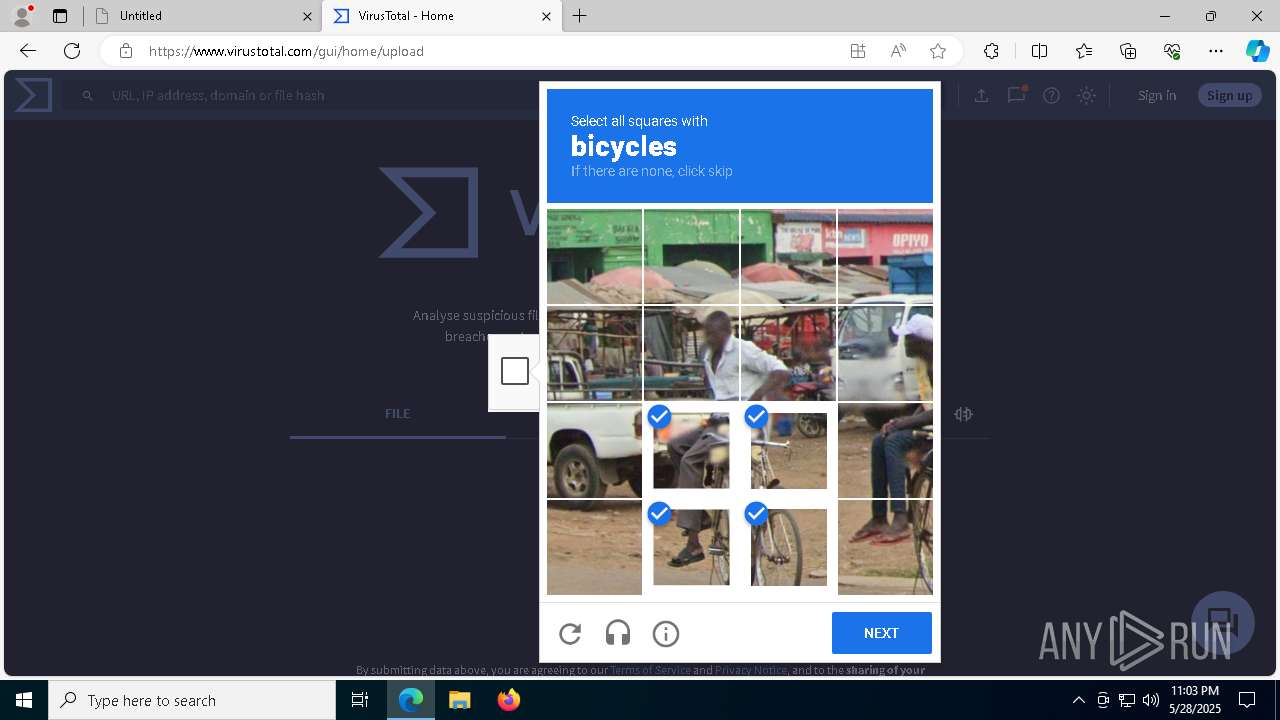The width and height of the screenshot is (1280, 720).
Task: Click the Sign up button
Action: pyautogui.click(x=1229, y=95)
